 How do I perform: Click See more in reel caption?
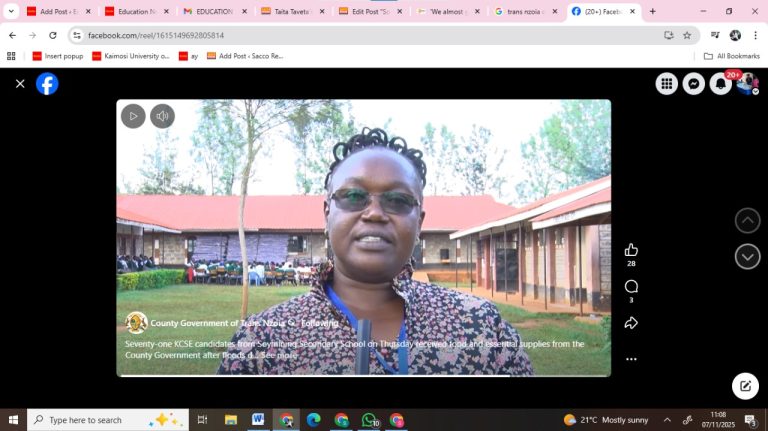[279, 355]
